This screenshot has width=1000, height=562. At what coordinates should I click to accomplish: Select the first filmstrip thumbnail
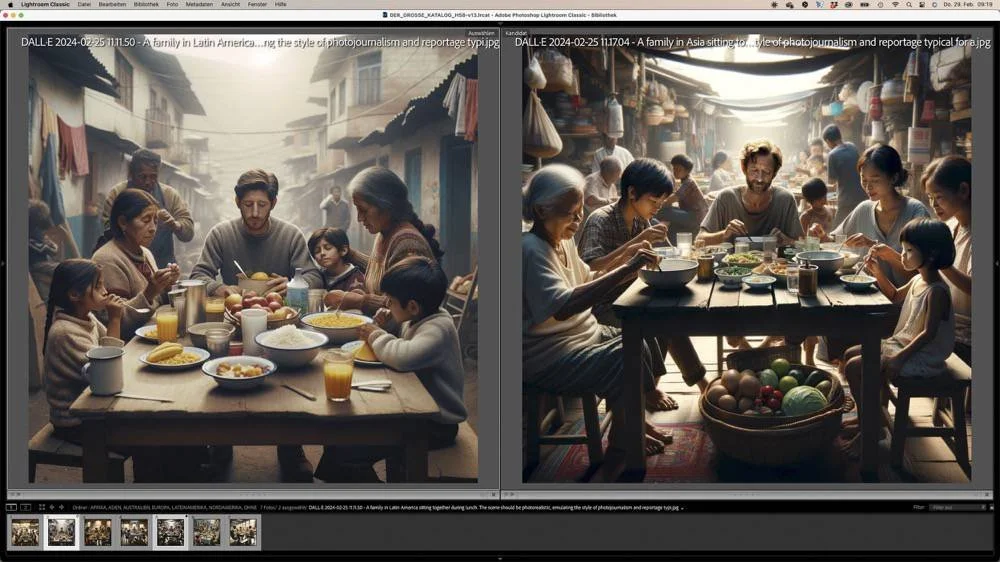coord(25,532)
